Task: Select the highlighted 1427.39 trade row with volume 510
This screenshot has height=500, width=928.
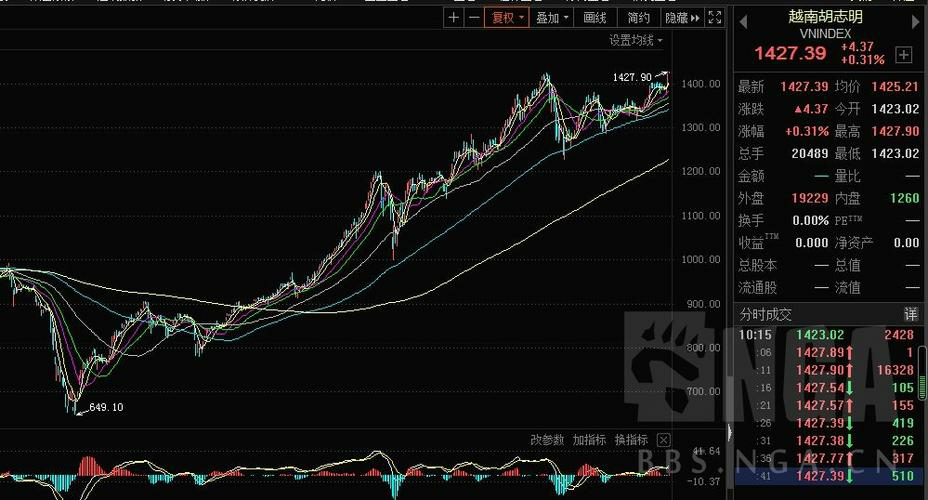Action: 826,476
